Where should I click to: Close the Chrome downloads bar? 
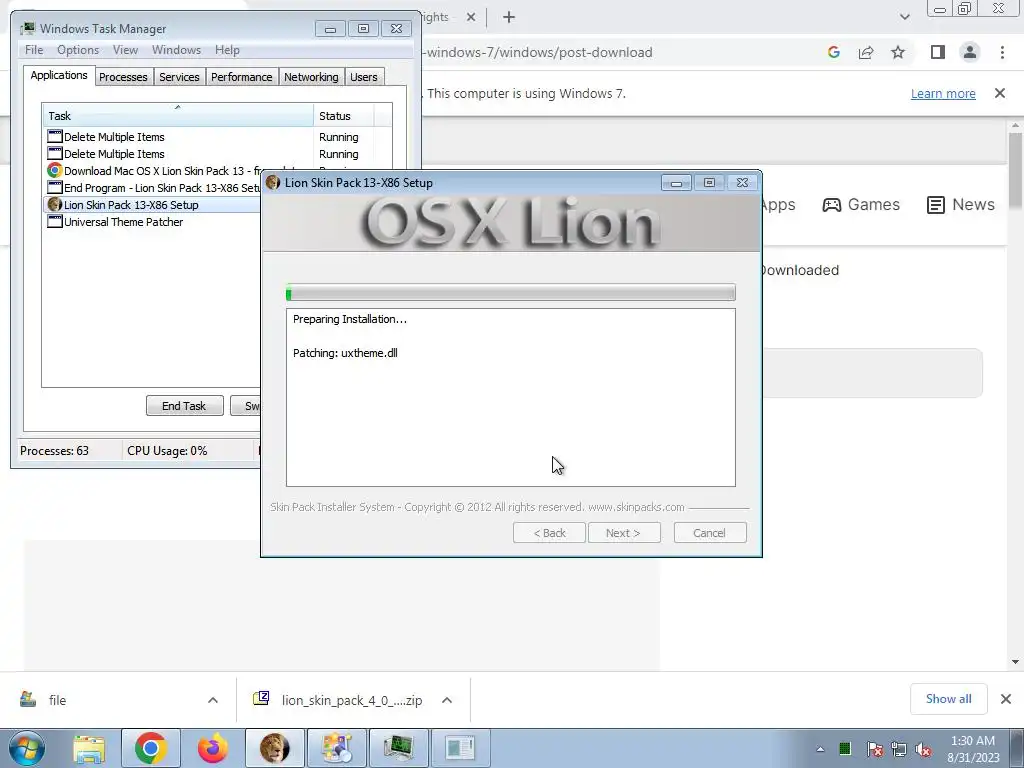pyautogui.click(x=1006, y=699)
